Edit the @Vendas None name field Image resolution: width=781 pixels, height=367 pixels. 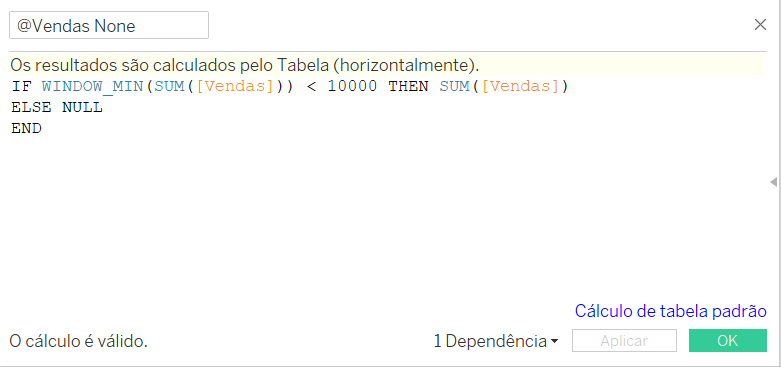109,25
